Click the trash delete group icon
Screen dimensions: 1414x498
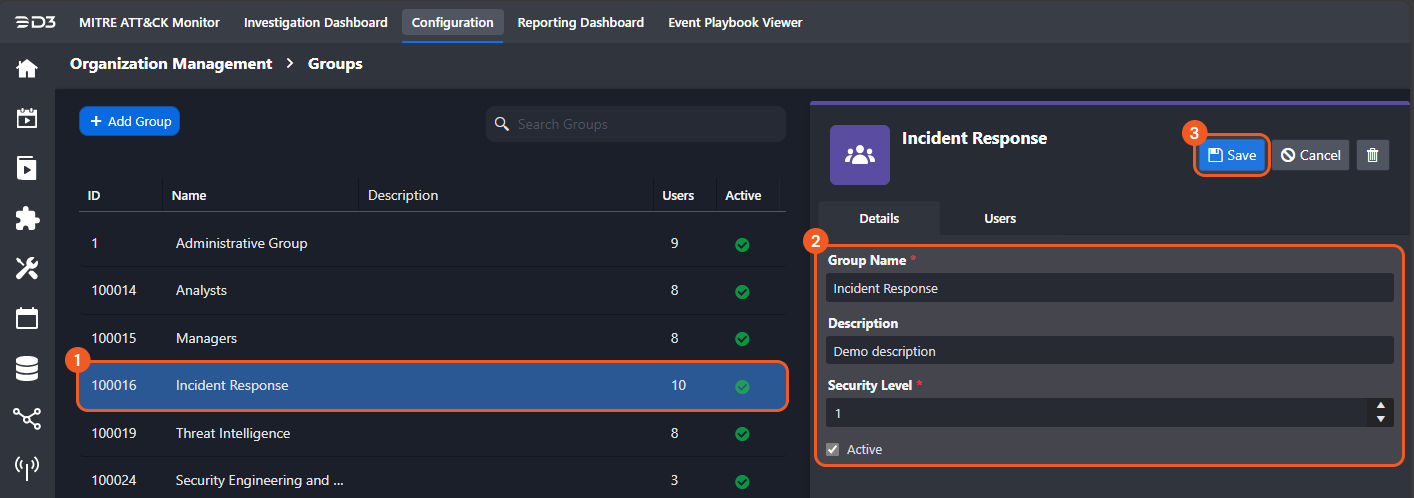(1372, 155)
